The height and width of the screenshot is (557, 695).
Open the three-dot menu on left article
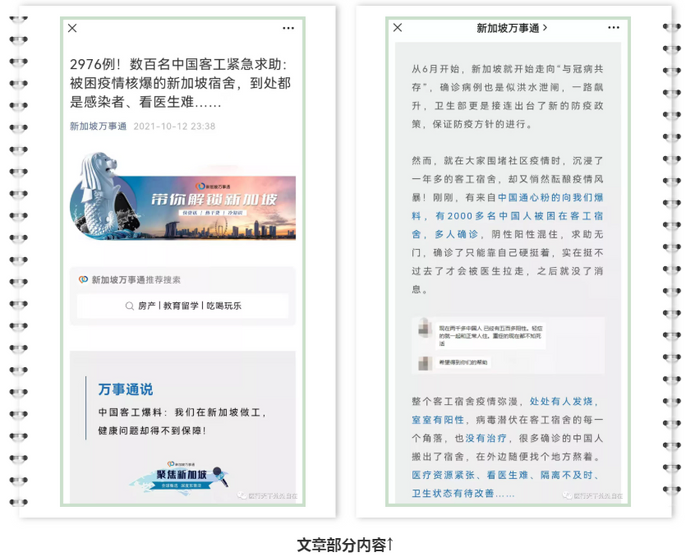[288, 28]
